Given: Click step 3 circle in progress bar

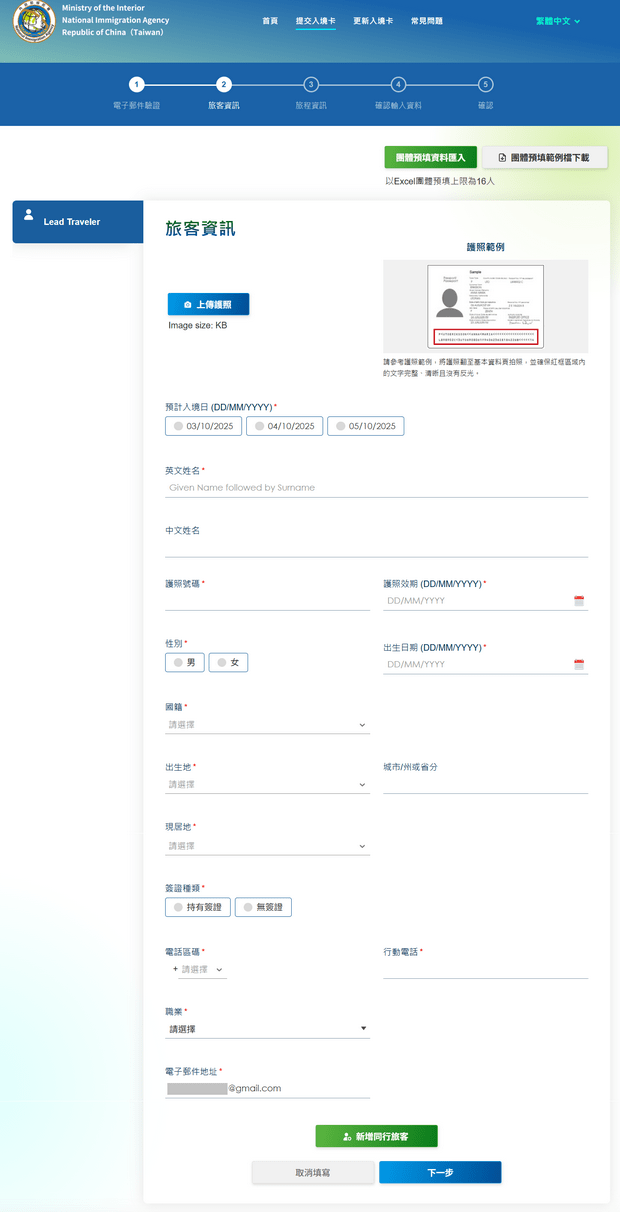Looking at the screenshot, I should point(311,85).
